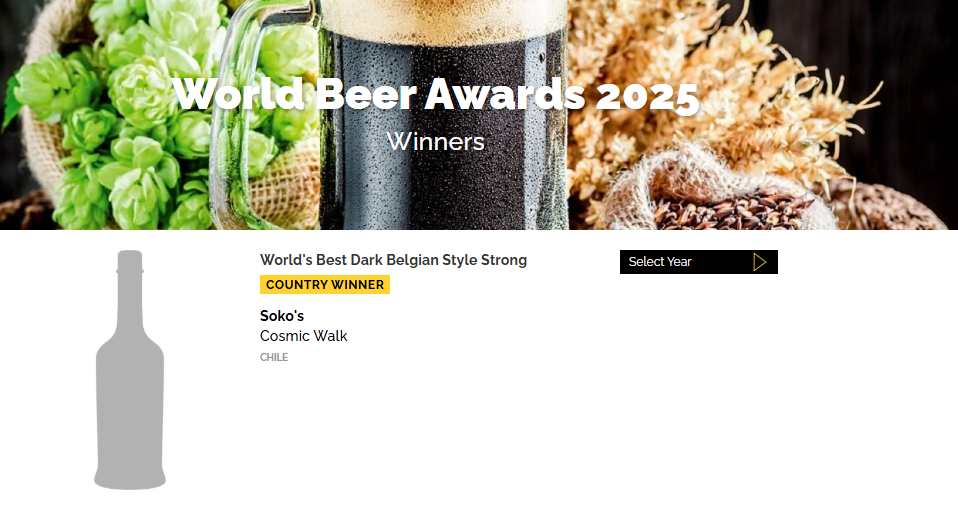Click World's Best Dark Belgian Style Strong heading

pyautogui.click(x=393, y=260)
